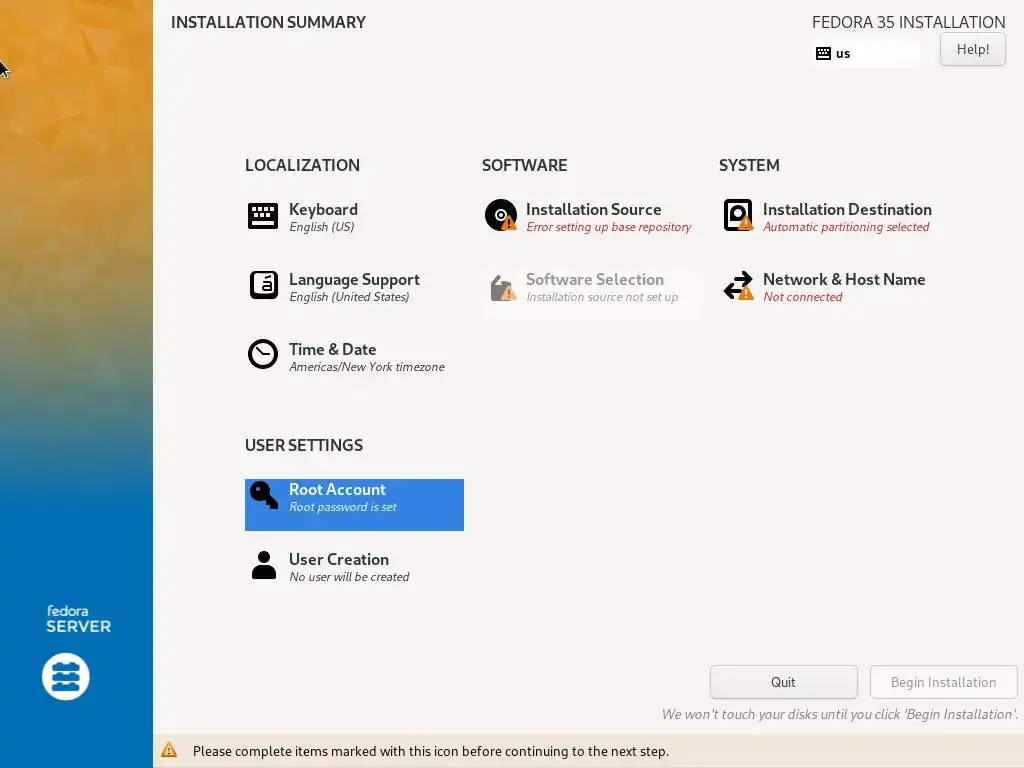Click the FEDORA 35 INSTALLATION title
Image resolution: width=1024 pixels, height=768 pixels.
[x=908, y=22]
